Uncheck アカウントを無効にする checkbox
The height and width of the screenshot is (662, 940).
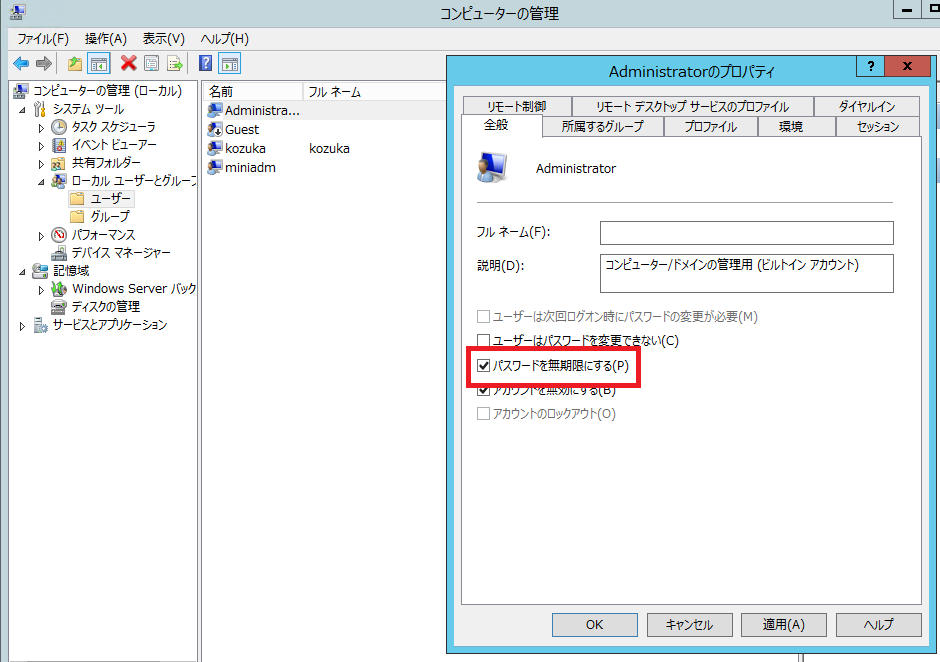click(x=484, y=390)
